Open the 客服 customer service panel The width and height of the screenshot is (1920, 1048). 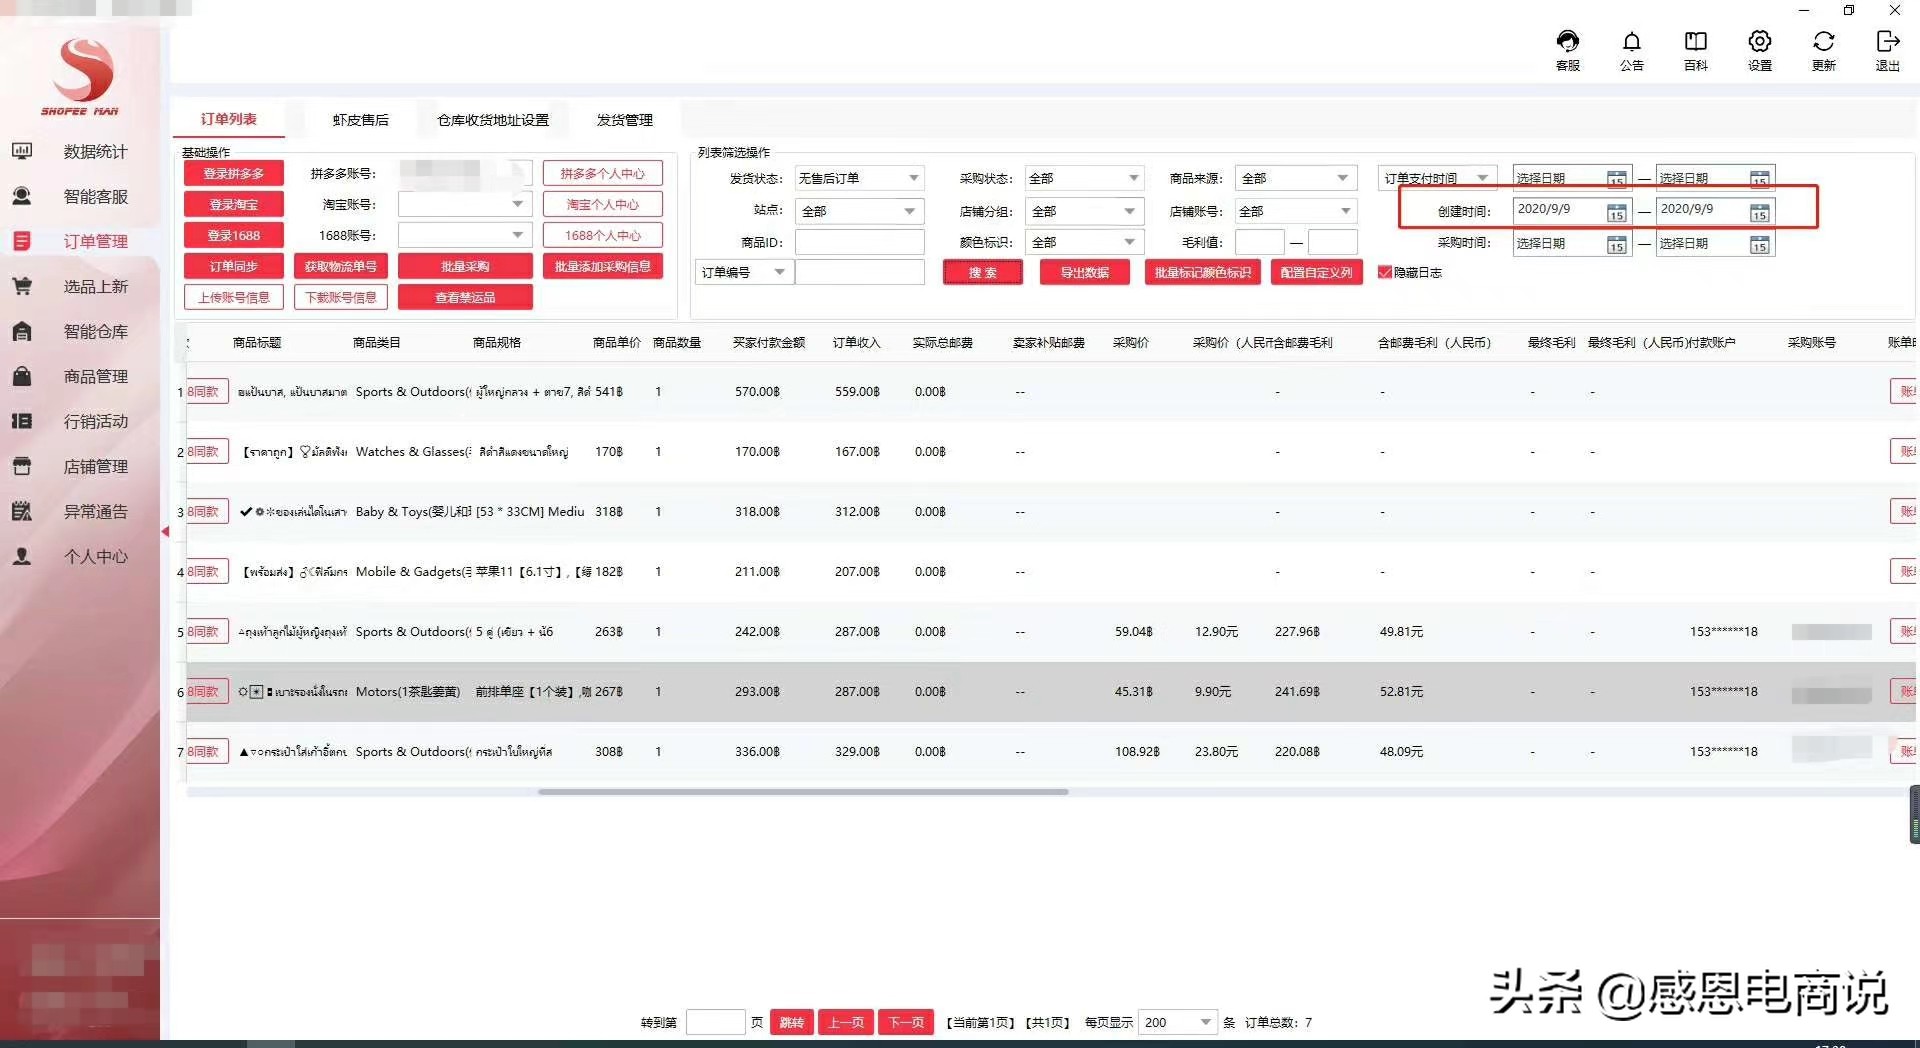click(x=1566, y=50)
